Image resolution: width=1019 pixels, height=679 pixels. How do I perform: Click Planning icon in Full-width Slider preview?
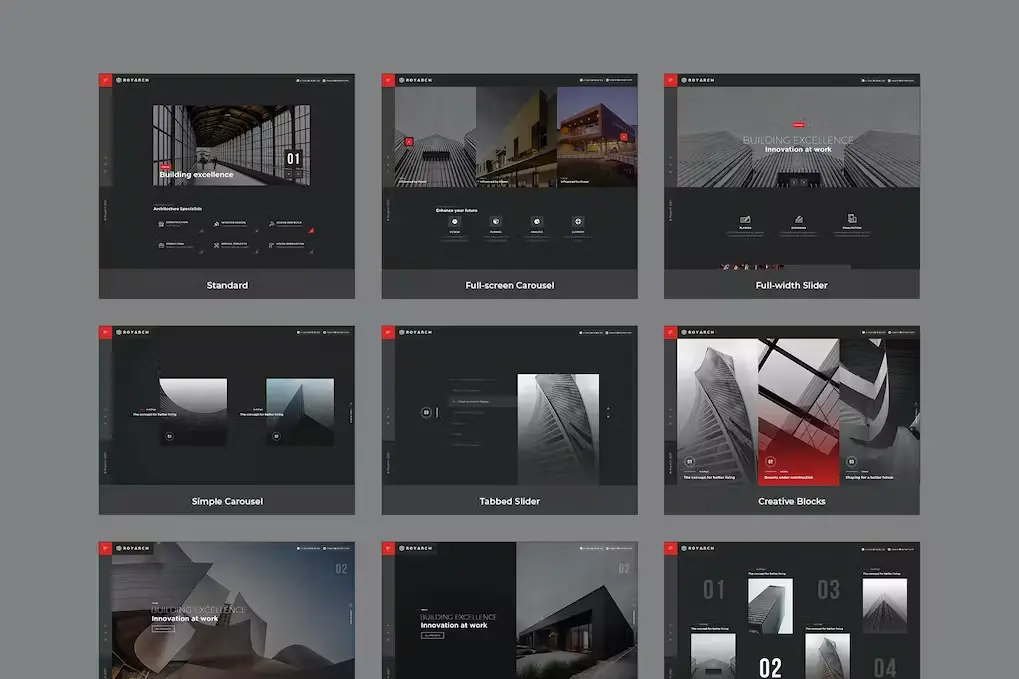tap(745, 219)
